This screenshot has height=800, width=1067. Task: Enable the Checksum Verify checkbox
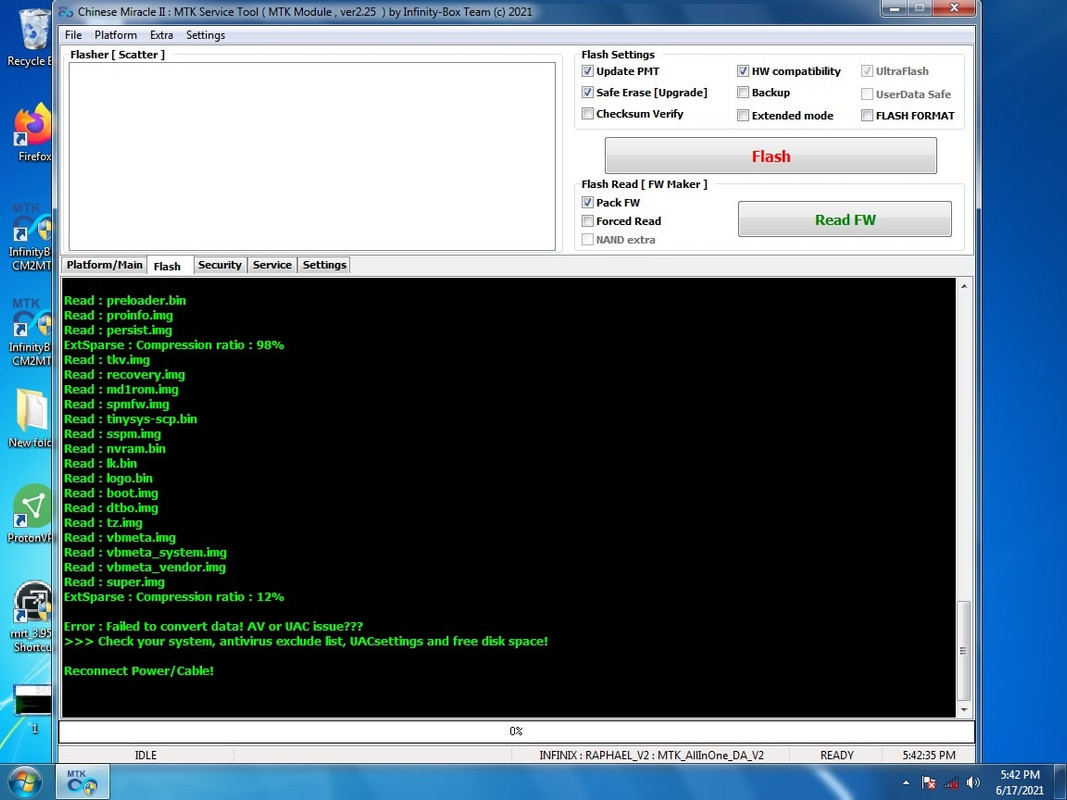587,113
